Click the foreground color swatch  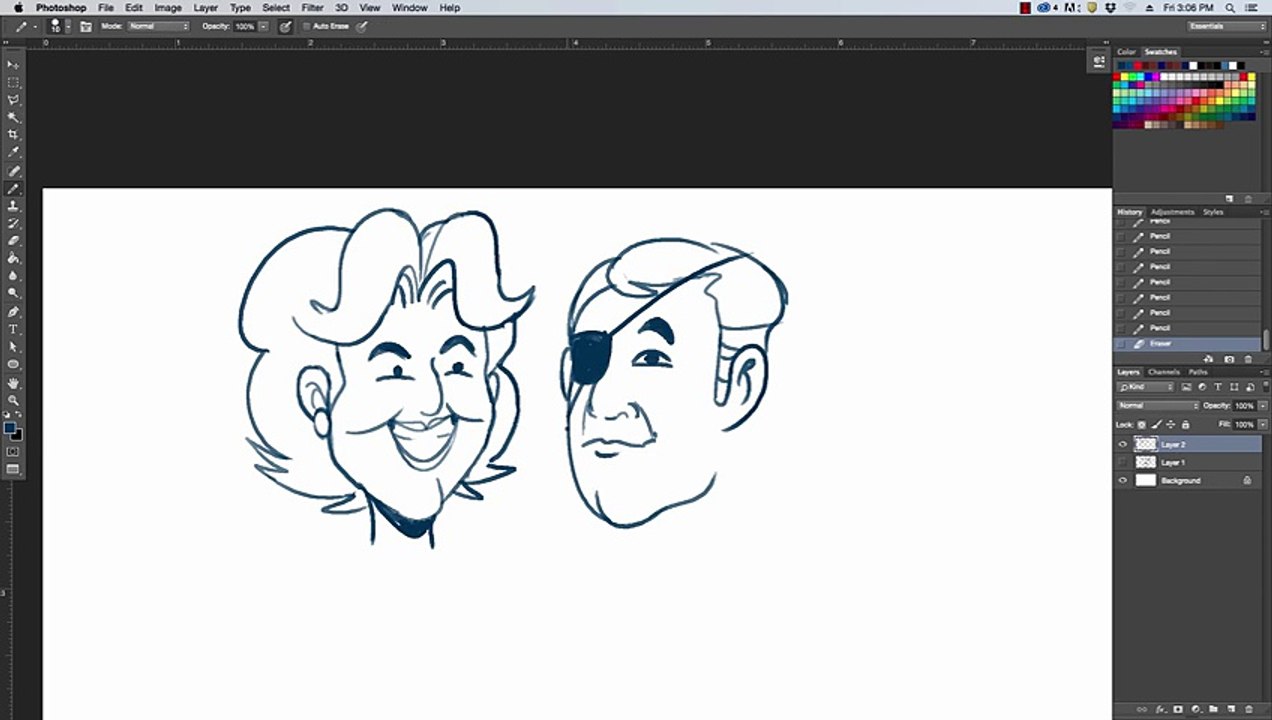(x=10, y=428)
